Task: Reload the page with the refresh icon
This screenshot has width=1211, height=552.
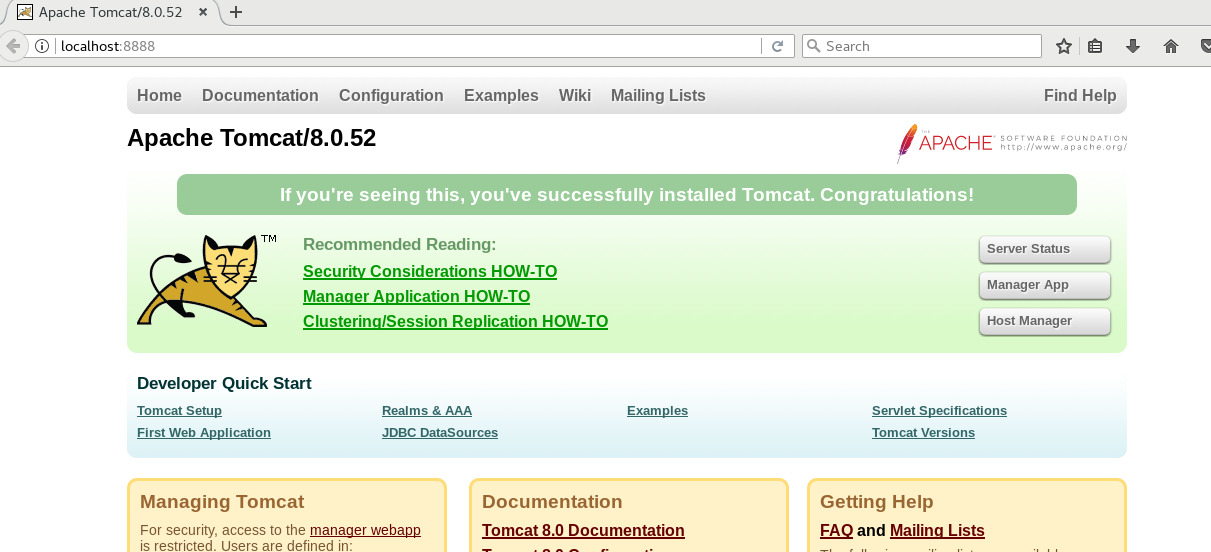Action: pyautogui.click(x=777, y=46)
